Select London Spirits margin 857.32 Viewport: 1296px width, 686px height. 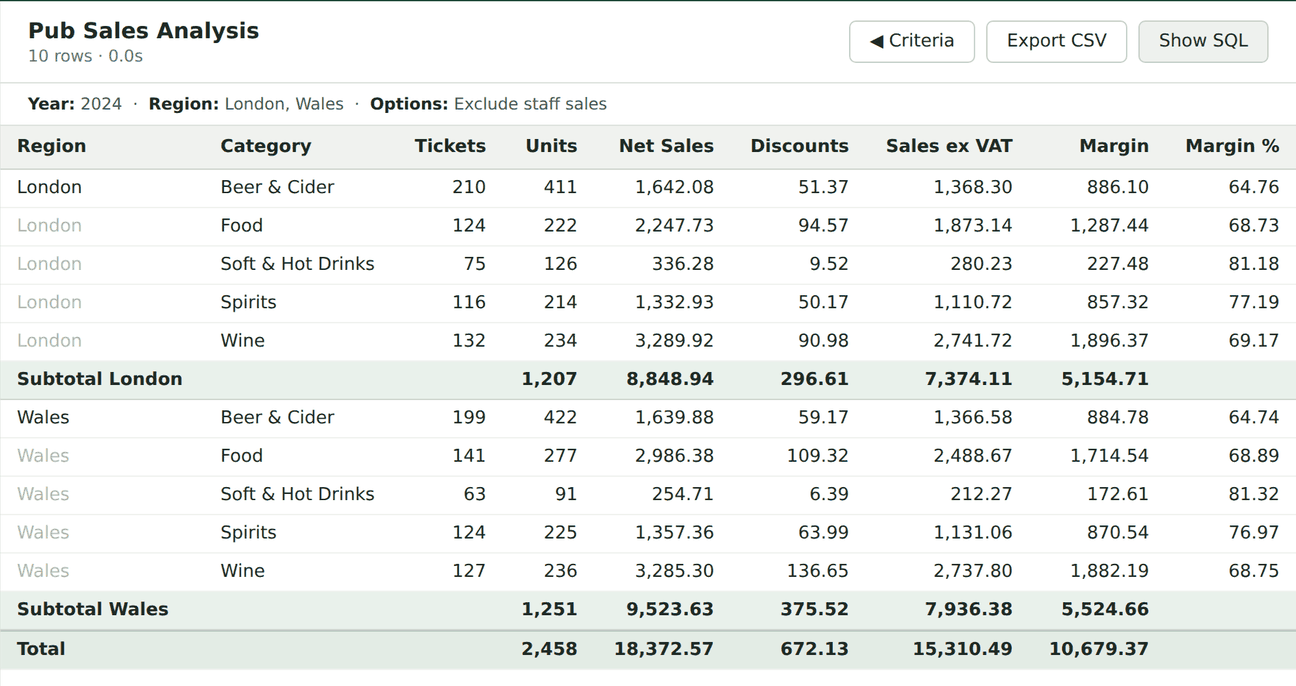(x=1117, y=302)
